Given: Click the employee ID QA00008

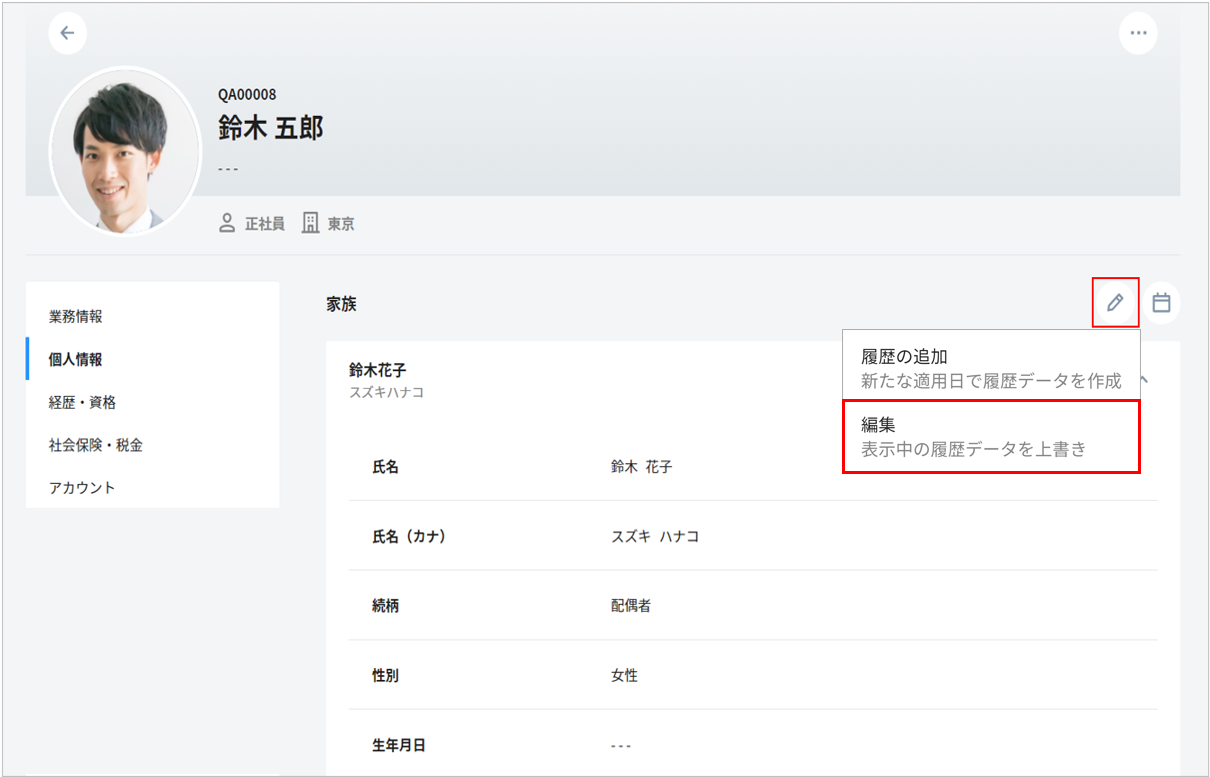Looking at the screenshot, I should click(247, 95).
